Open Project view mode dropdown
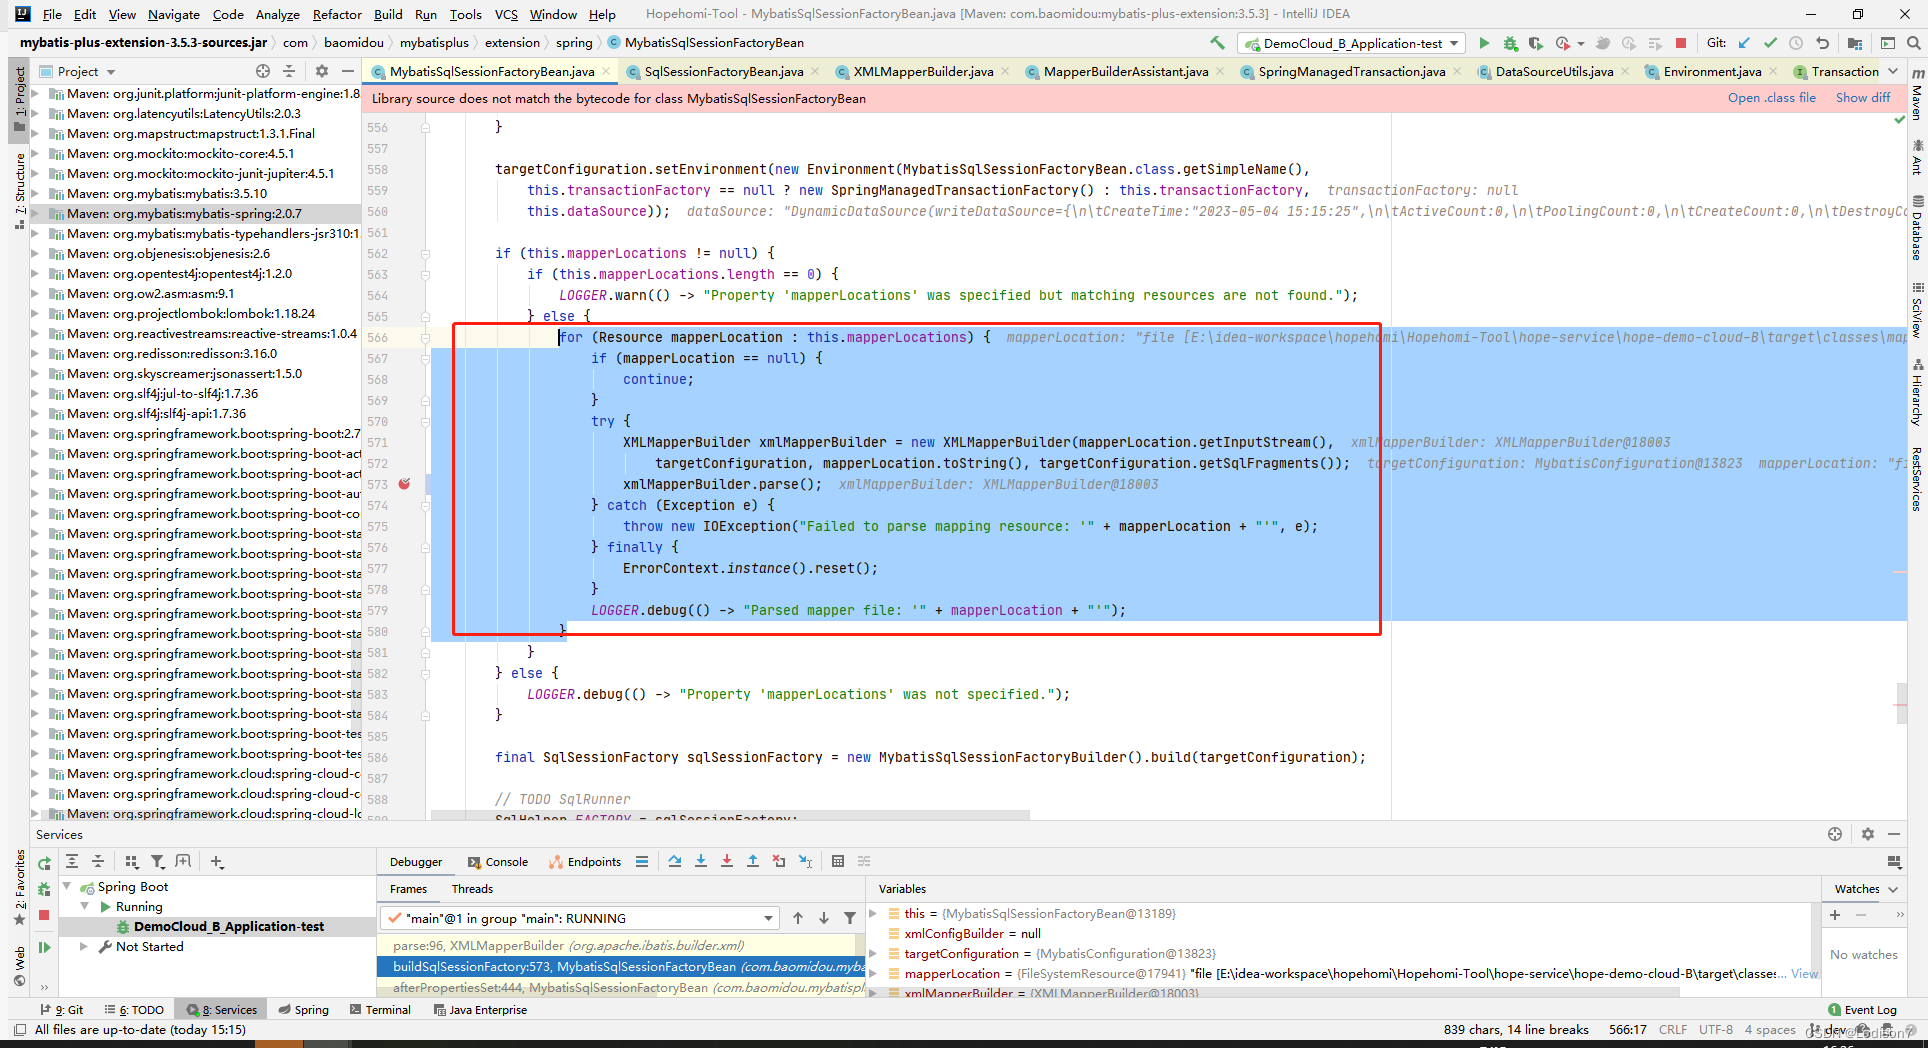The width and height of the screenshot is (1928, 1048). pos(111,72)
